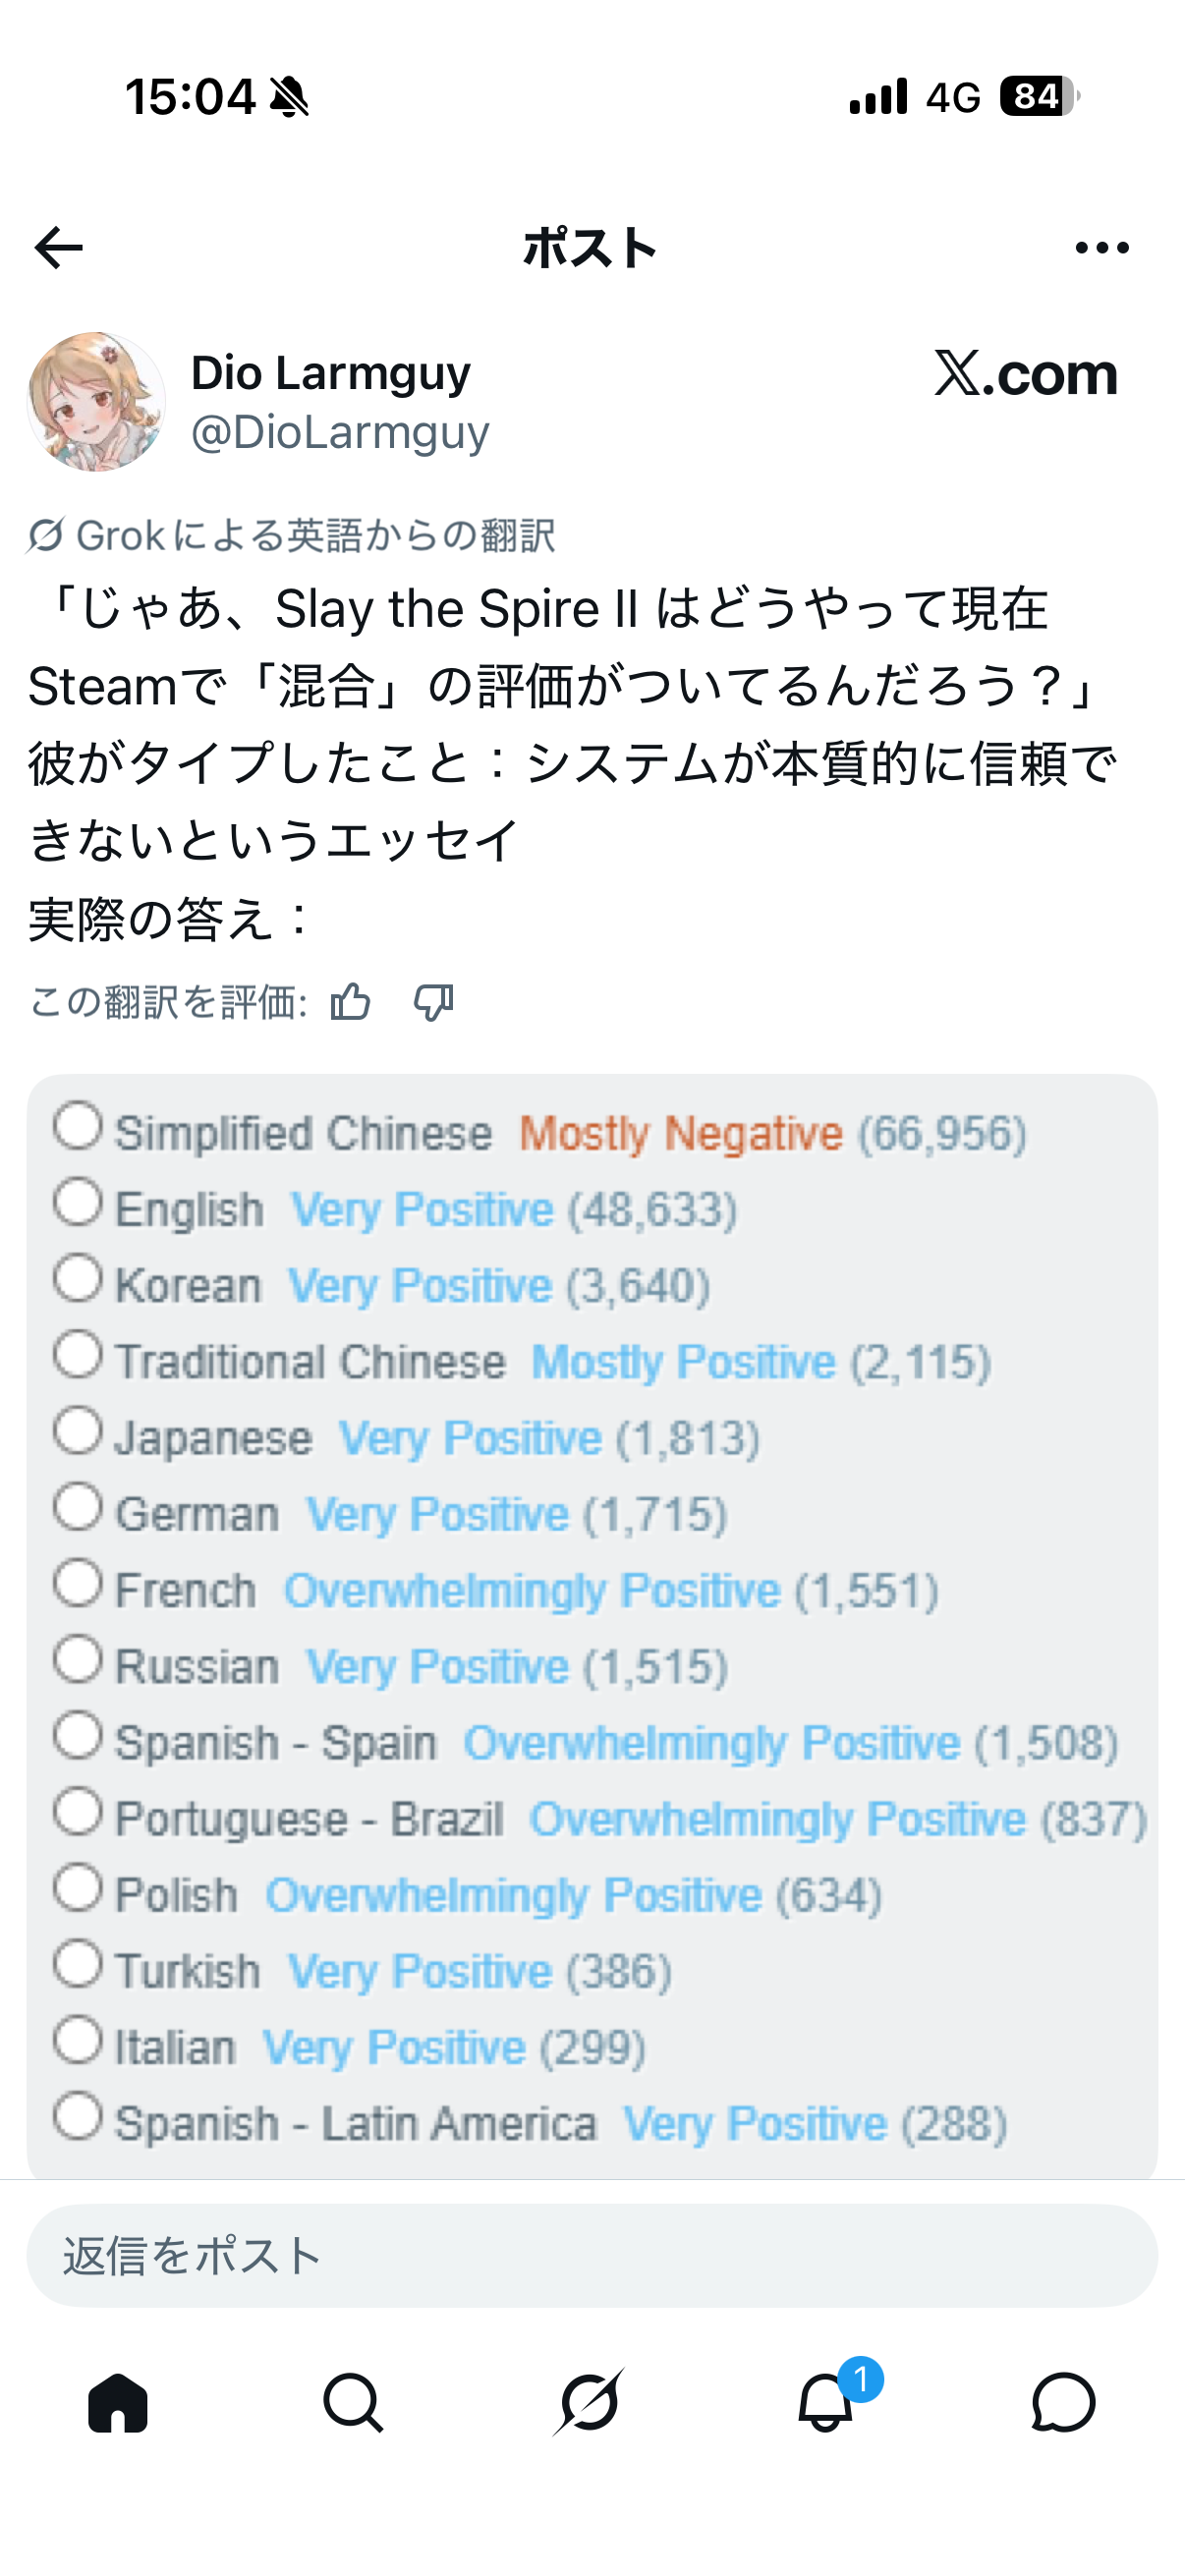This screenshot has height=2576, width=1185.
Task: Open the Search tab icon
Action: pyautogui.click(x=353, y=2402)
